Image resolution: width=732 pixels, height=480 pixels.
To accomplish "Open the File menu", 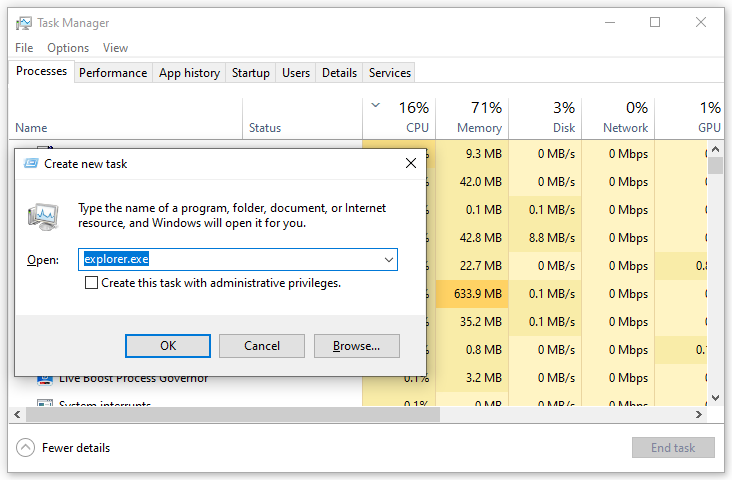I will click(24, 48).
